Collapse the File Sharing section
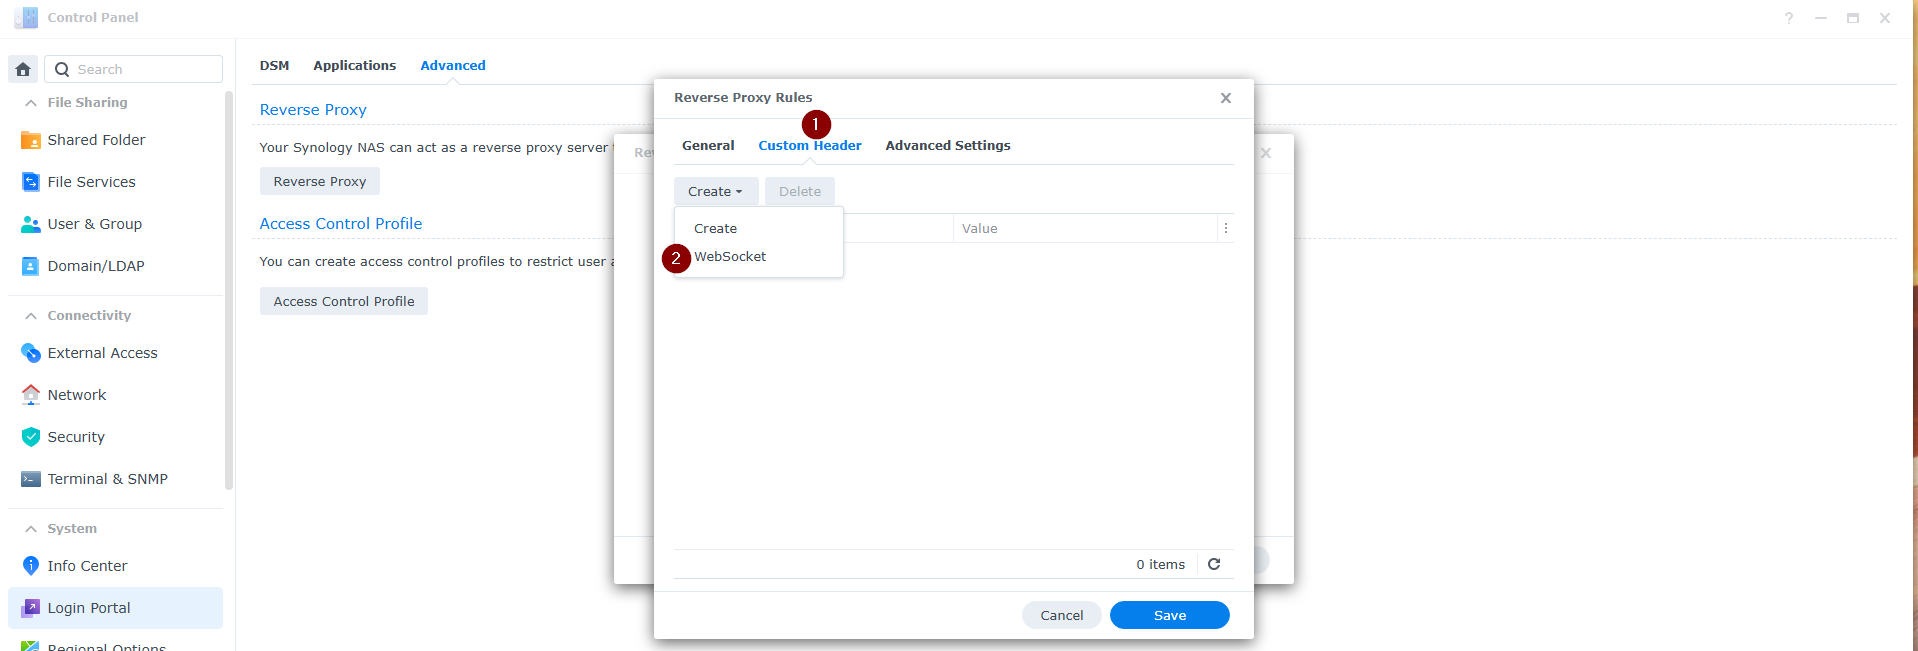 31,103
